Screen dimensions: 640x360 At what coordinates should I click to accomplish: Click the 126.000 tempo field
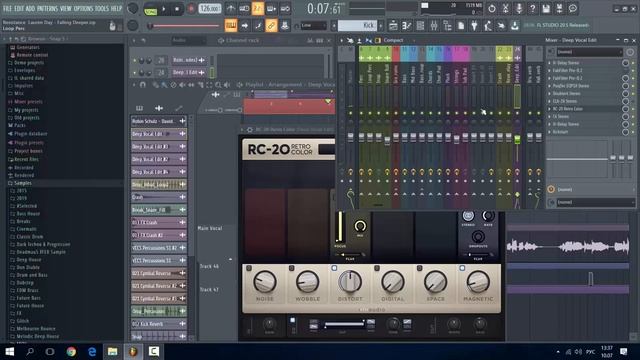pyautogui.click(x=210, y=9)
